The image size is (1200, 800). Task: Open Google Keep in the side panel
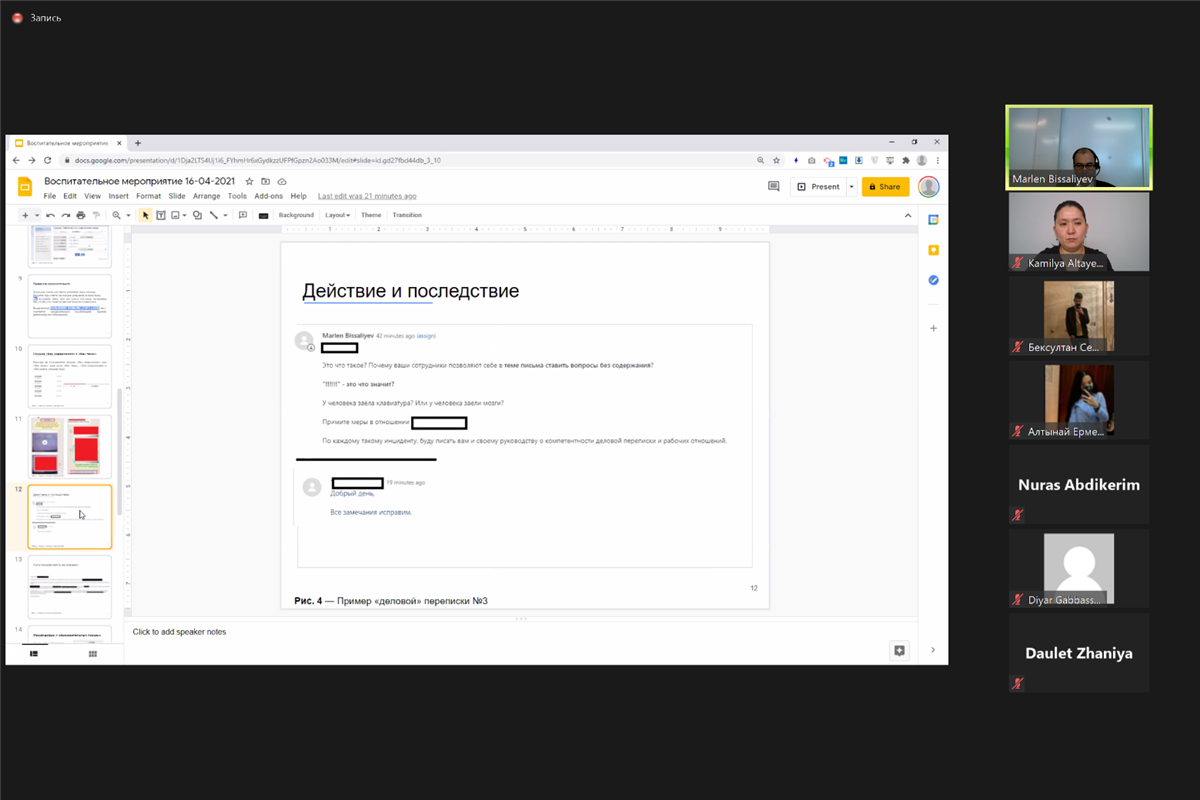coord(933,250)
